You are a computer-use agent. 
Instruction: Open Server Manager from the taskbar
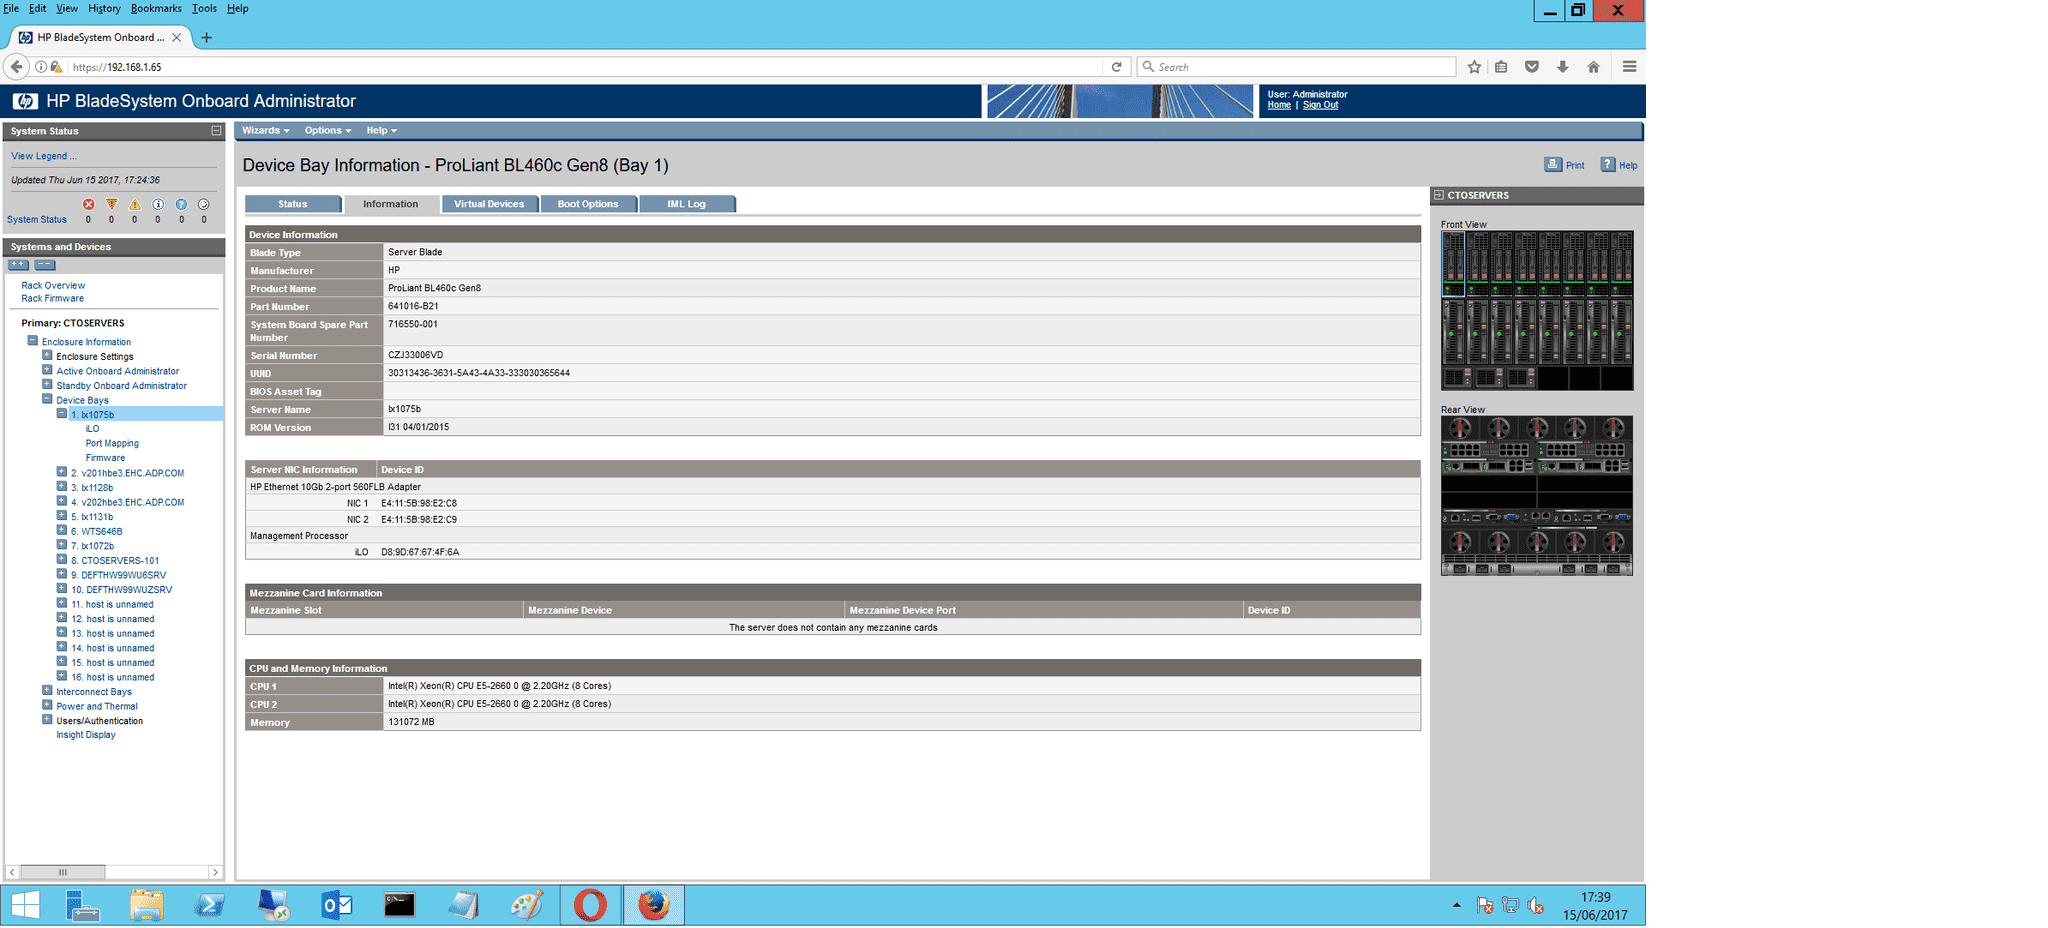point(82,905)
